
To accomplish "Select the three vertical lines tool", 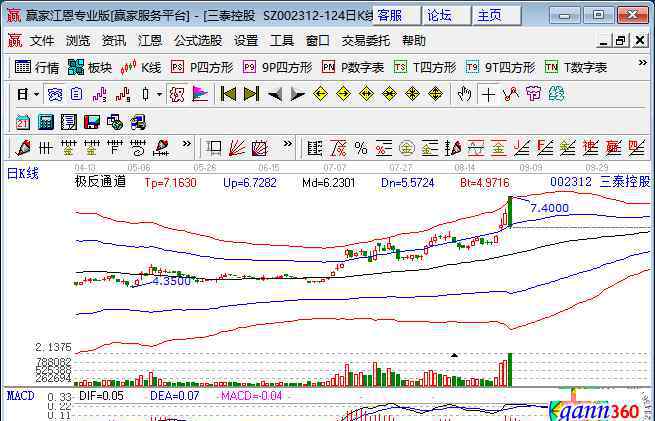I will tap(45, 148).
